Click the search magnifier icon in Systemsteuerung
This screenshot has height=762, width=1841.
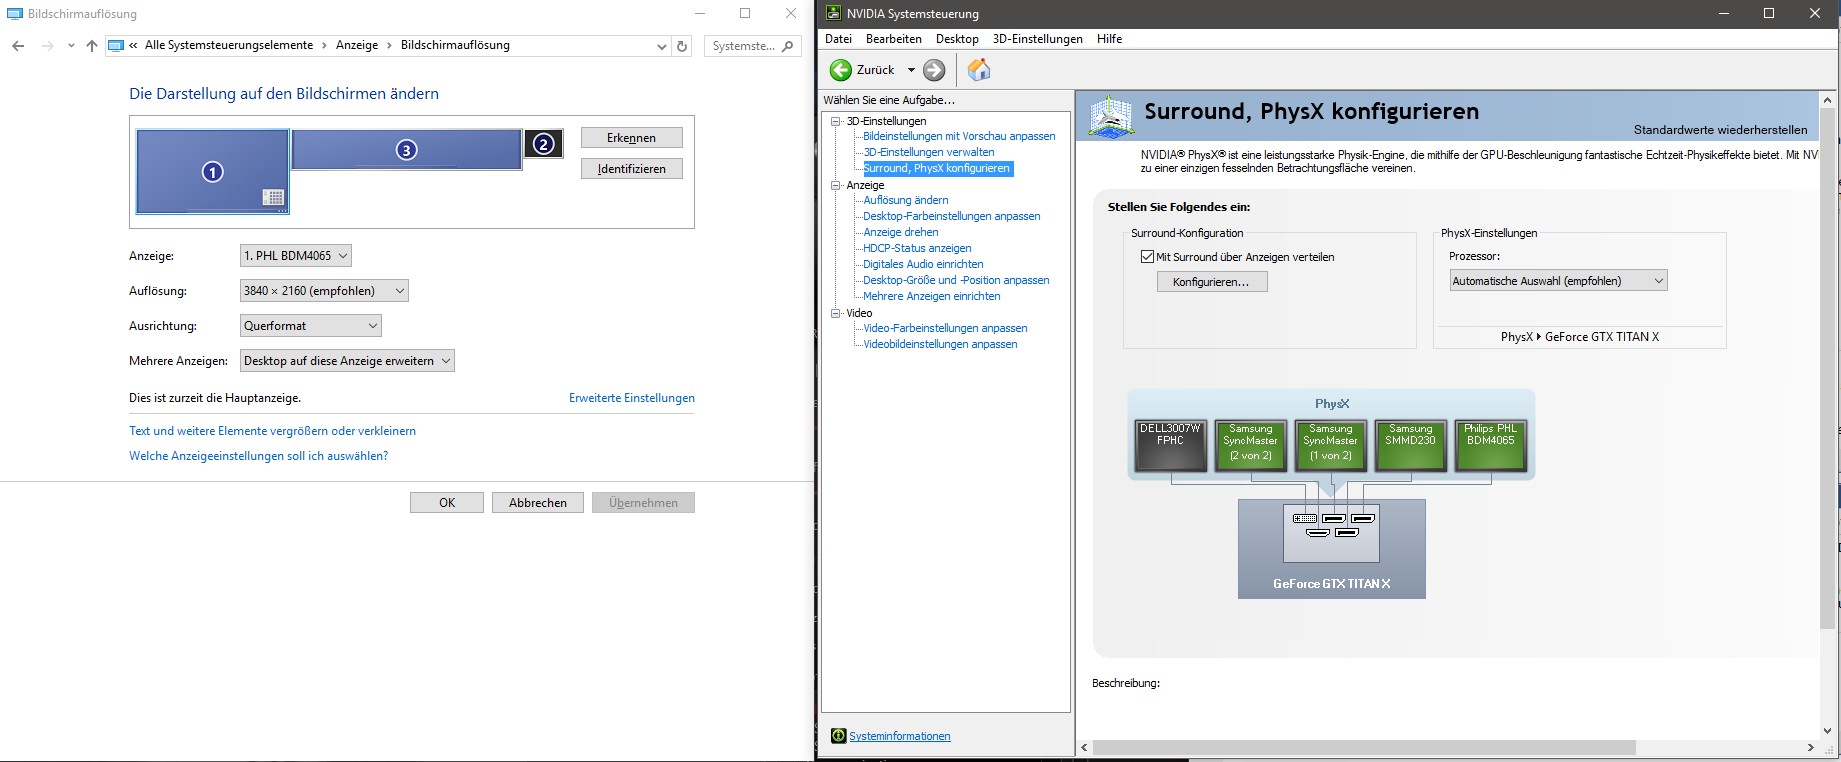(x=788, y=46)
